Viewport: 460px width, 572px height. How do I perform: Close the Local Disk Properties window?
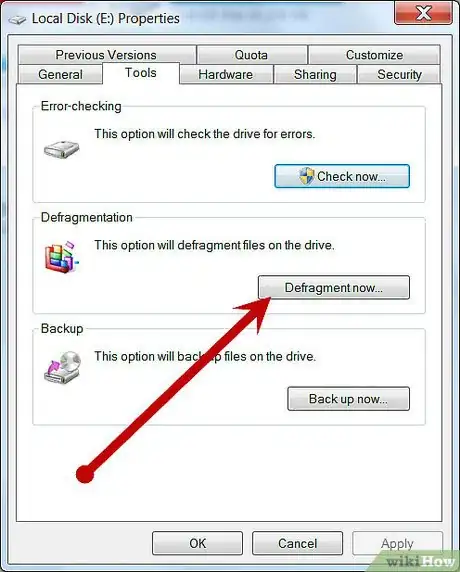point(424,13)
